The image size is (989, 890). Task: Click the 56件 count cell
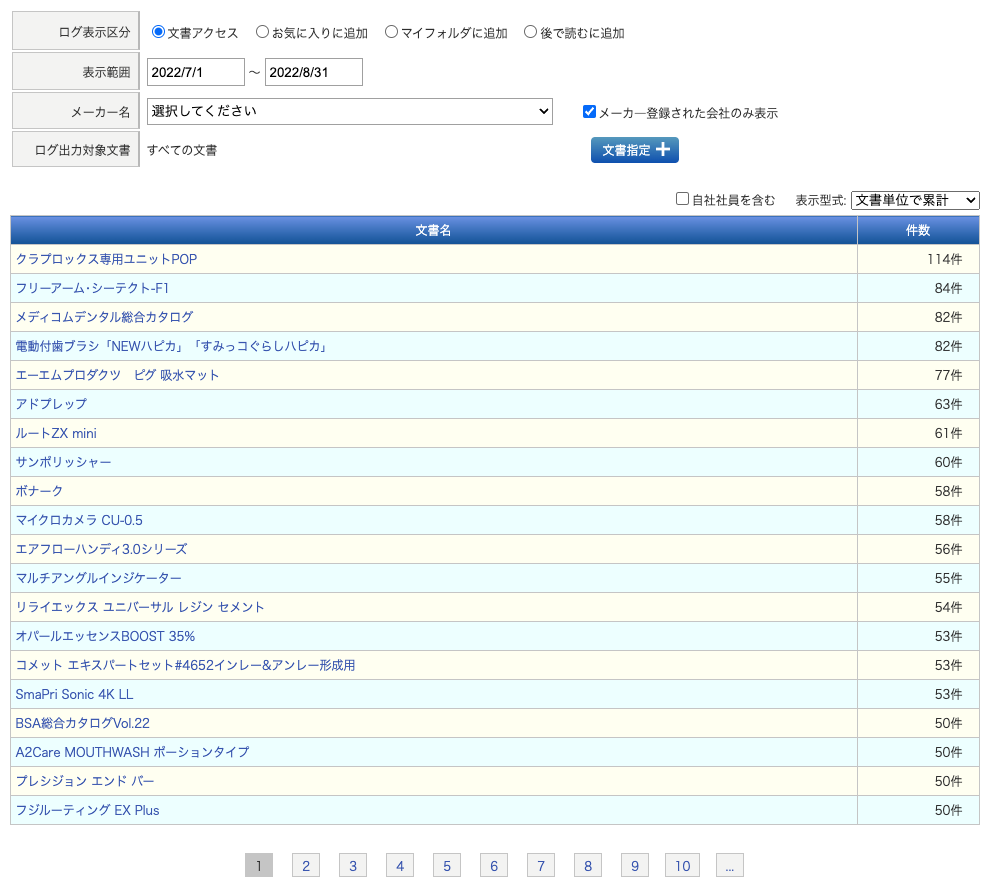918,549
